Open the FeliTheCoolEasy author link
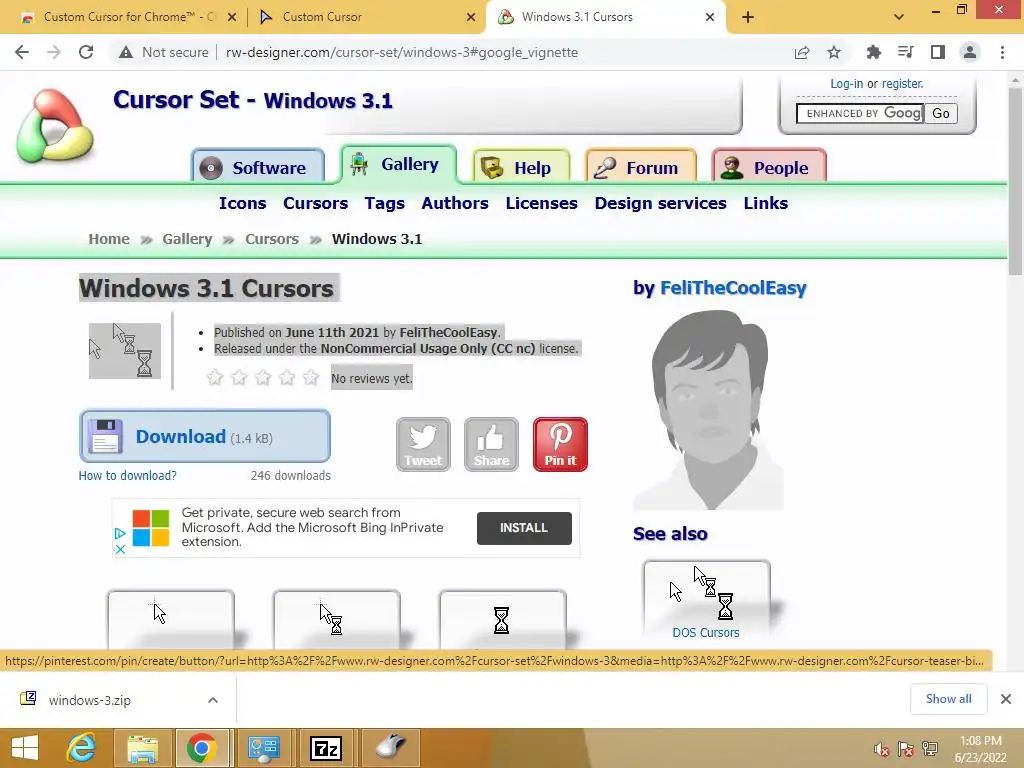Screen dimensions: 1024x768 tap(733, 288)
